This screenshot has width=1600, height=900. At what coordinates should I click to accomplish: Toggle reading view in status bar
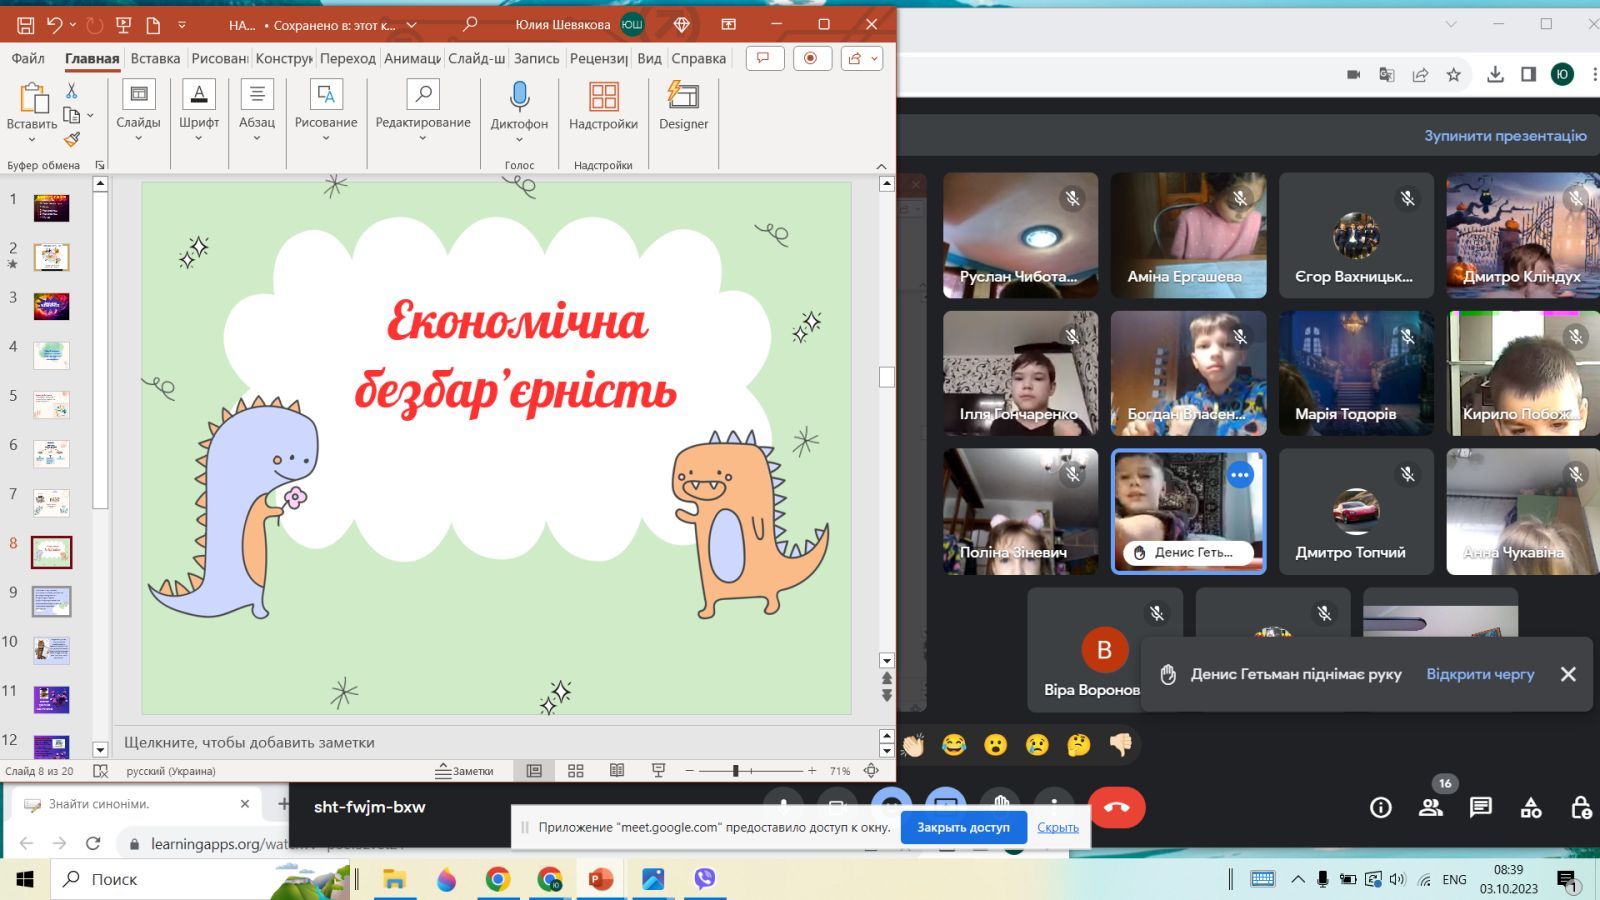(x=617, y=771)
